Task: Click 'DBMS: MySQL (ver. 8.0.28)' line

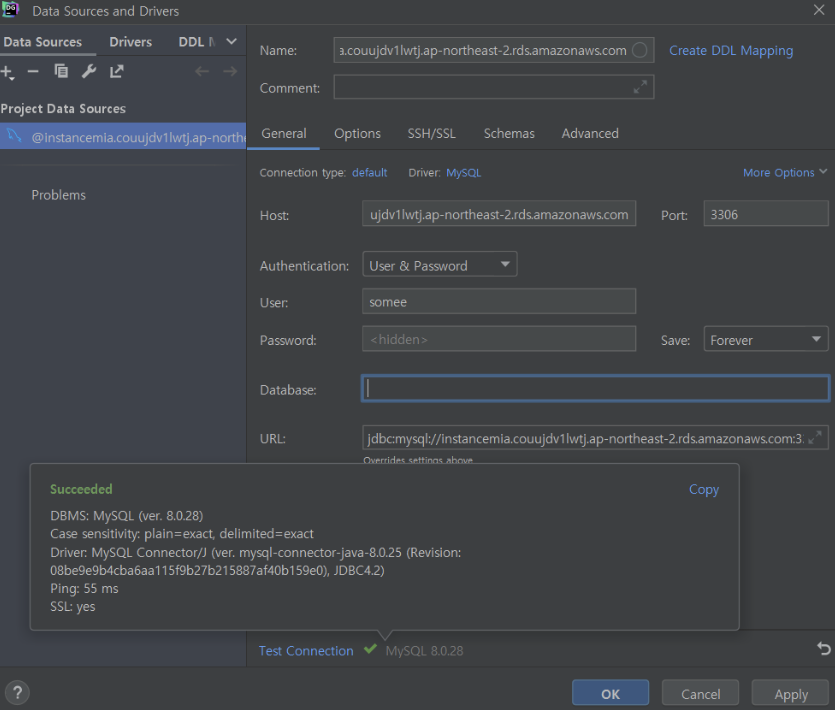Action: coord(126,516)
